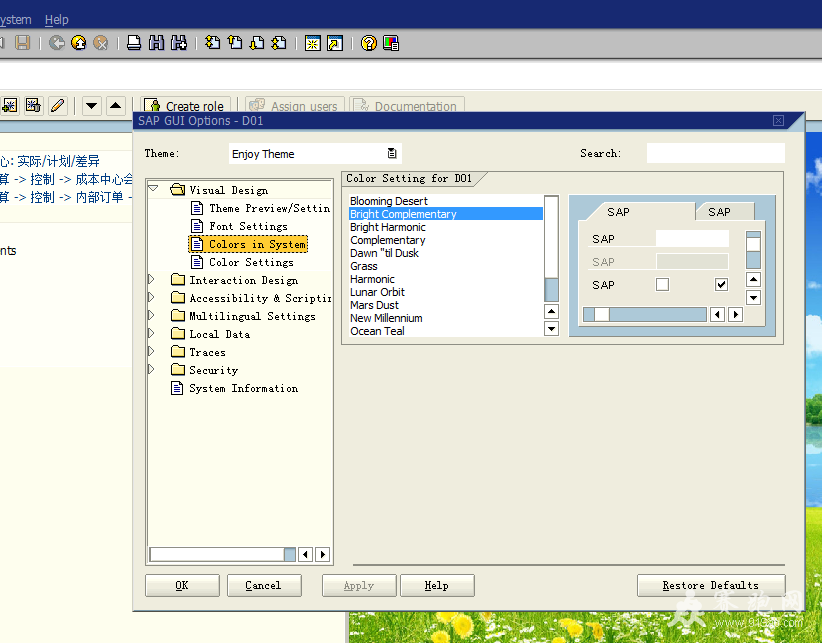
Task: Select Blooming Desert color scheme
Action: 446,201
